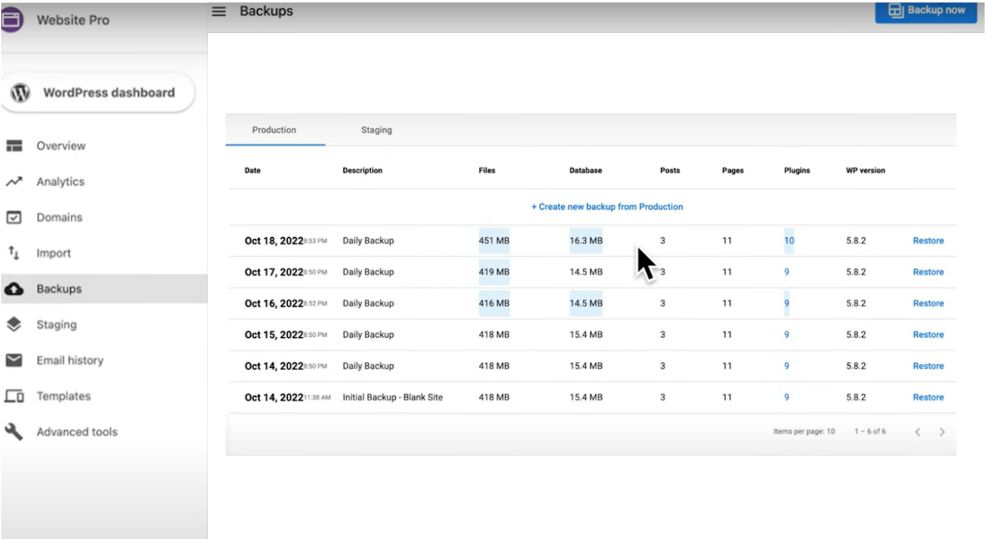Viewport: 985px width, 539px height.
Task: Select Backups in the sidebar
Action: (104, 289)
